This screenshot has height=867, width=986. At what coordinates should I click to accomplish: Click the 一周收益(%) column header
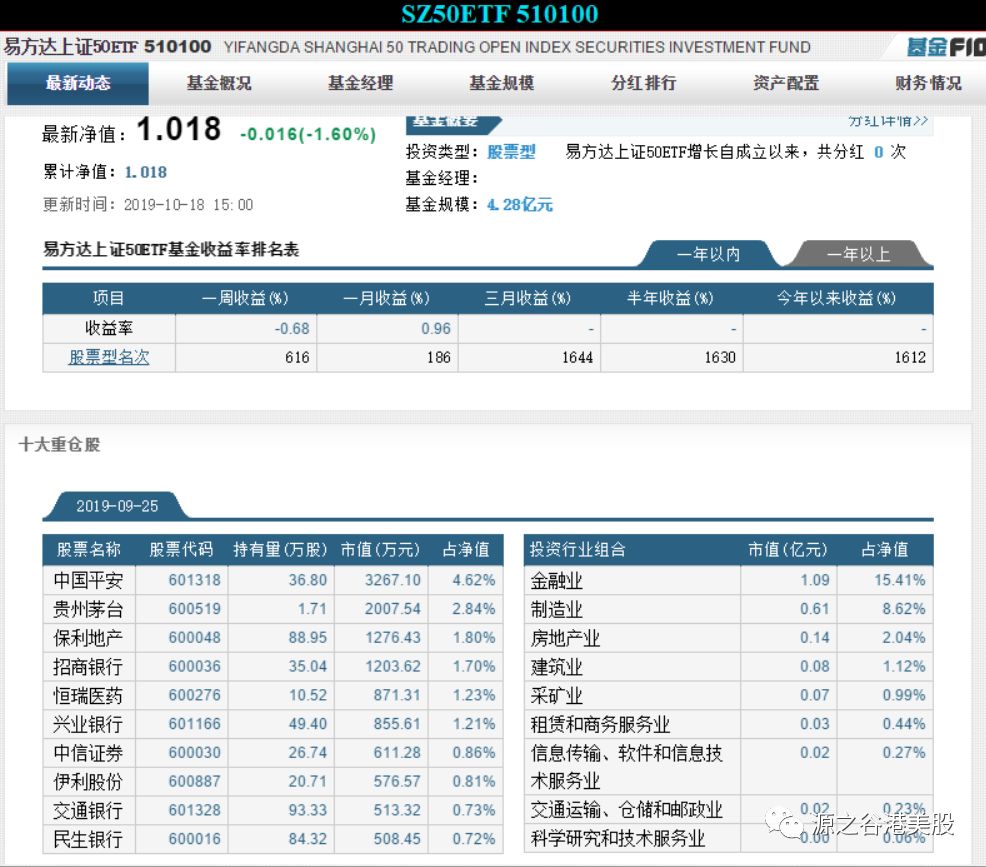(245, 298)
